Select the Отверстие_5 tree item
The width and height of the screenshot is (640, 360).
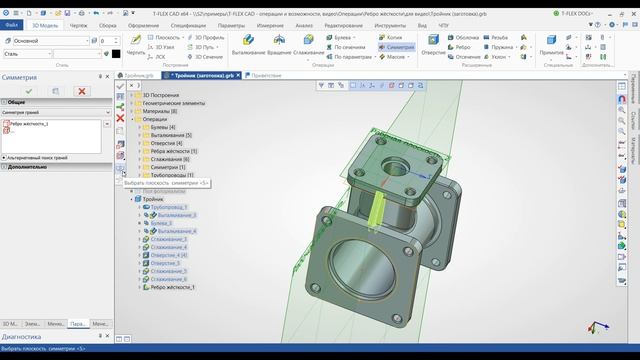[165, 263]
